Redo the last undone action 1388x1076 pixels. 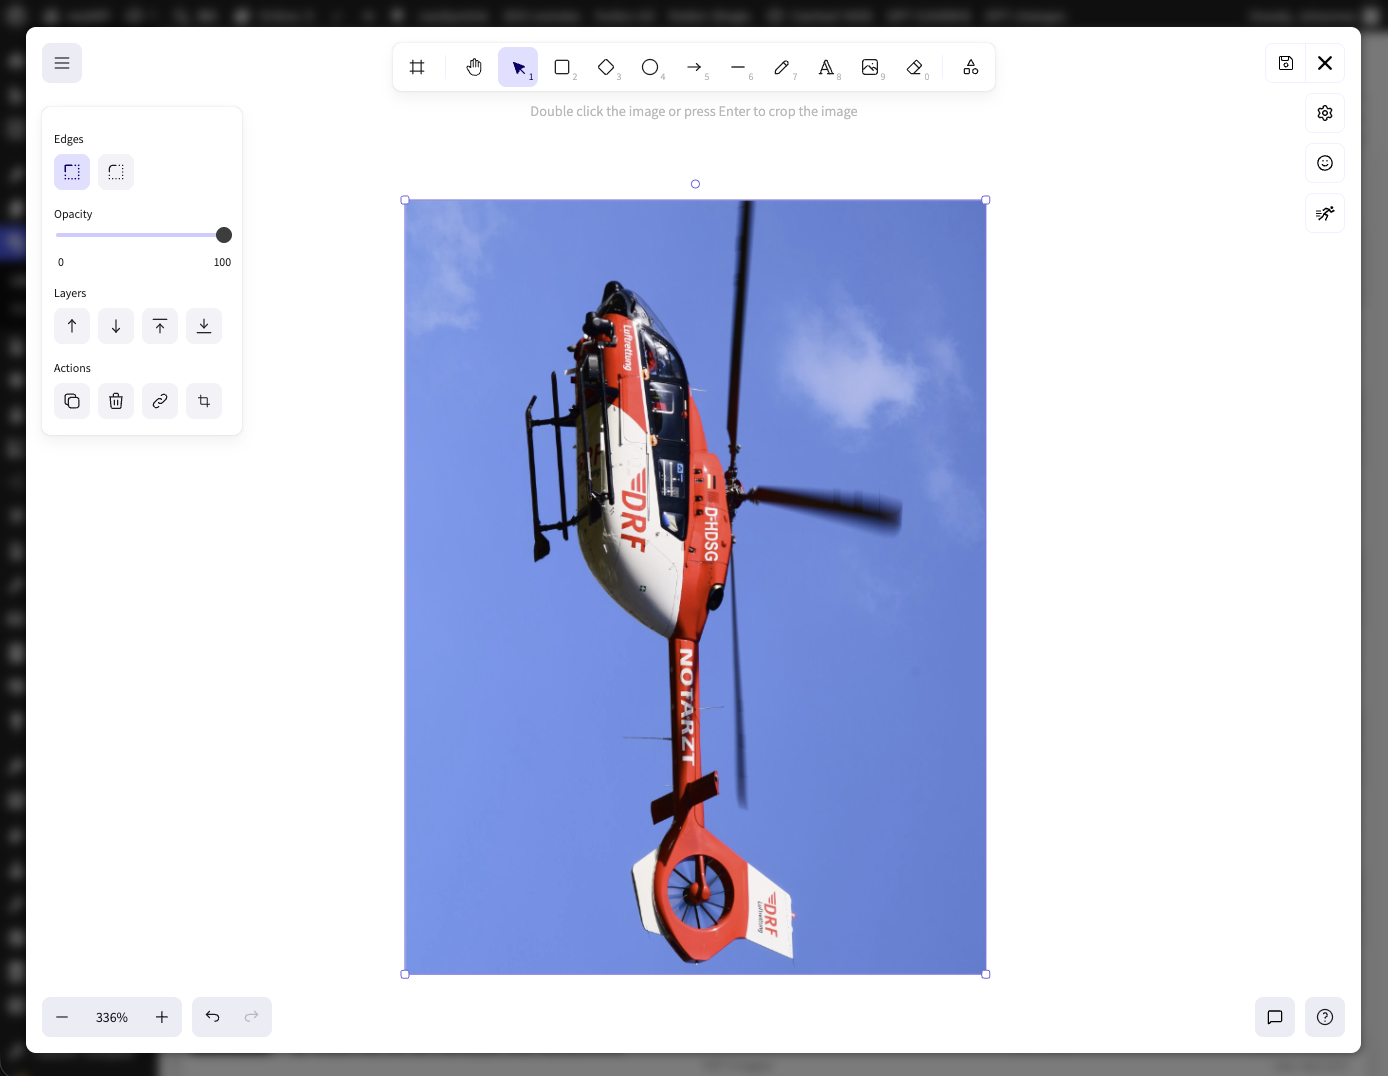[251, 1017]
